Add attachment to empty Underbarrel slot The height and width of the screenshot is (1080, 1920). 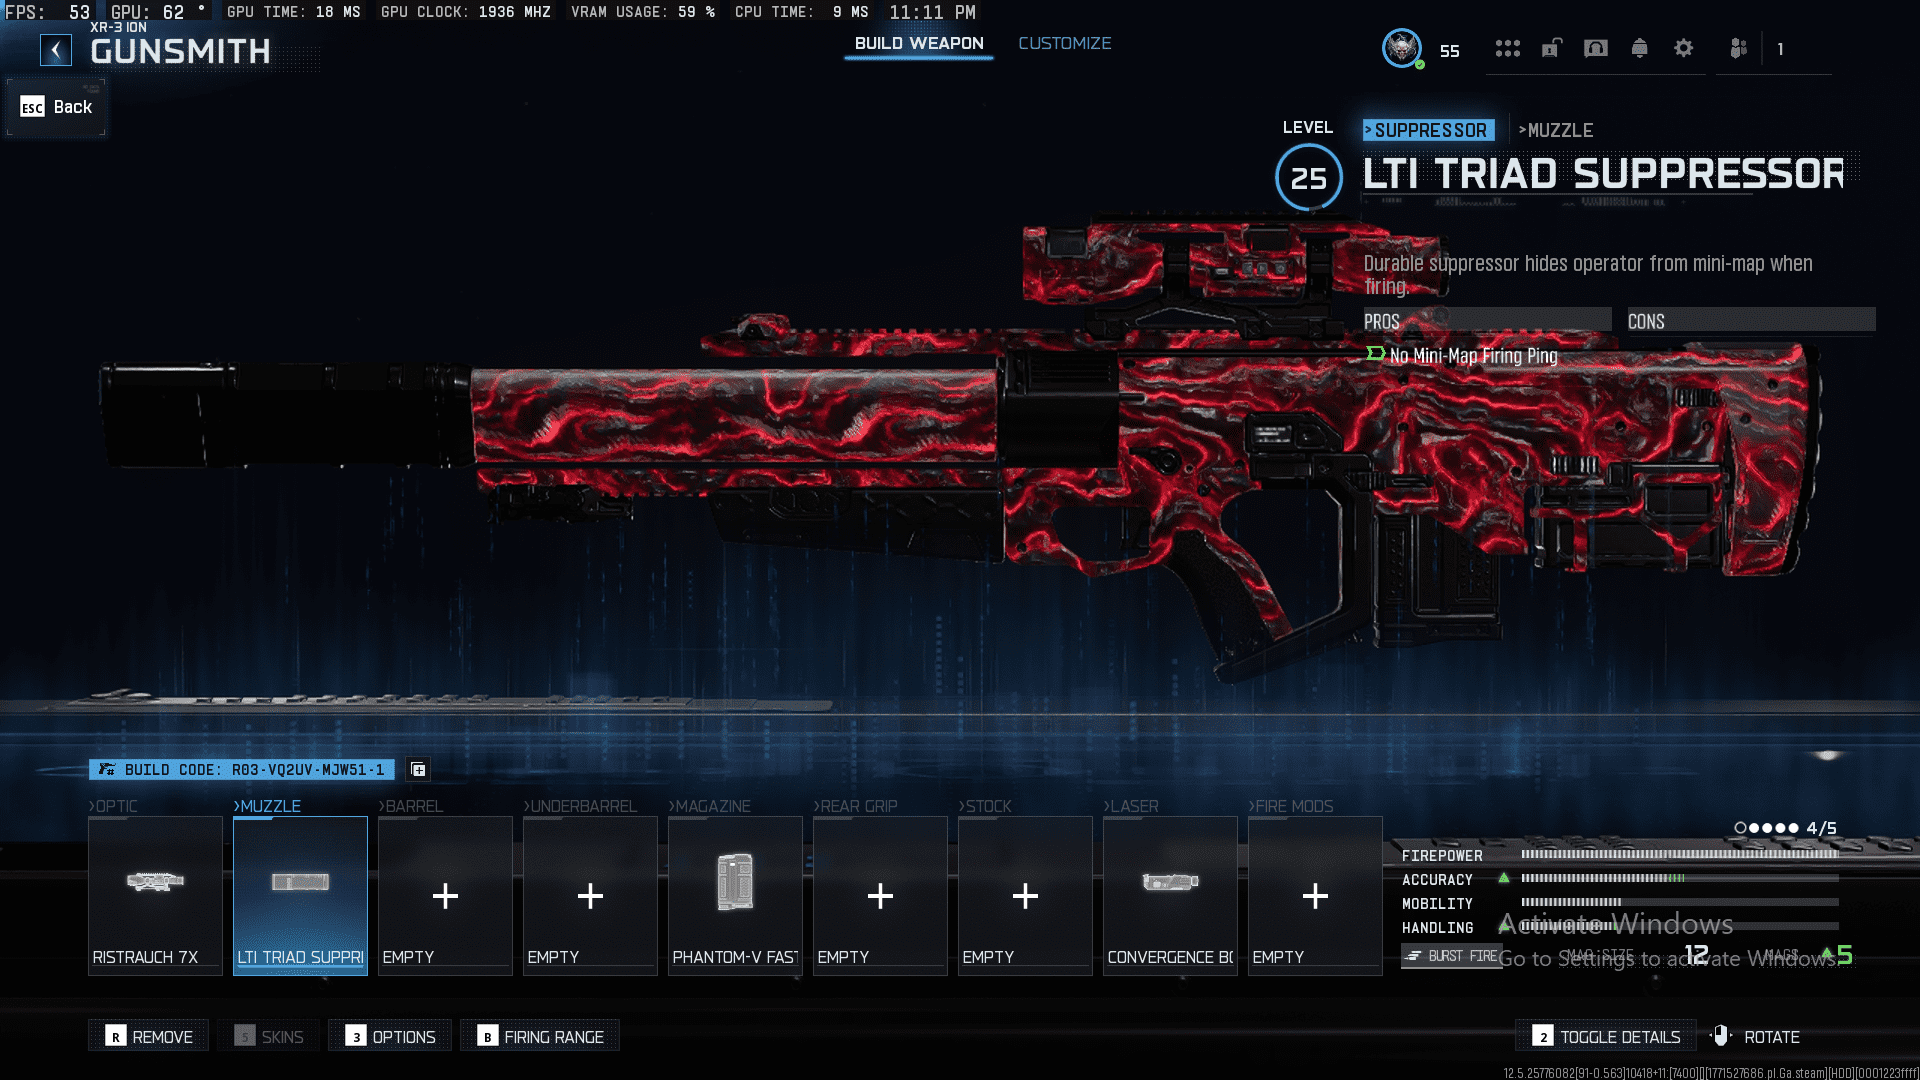pos(590,895)
